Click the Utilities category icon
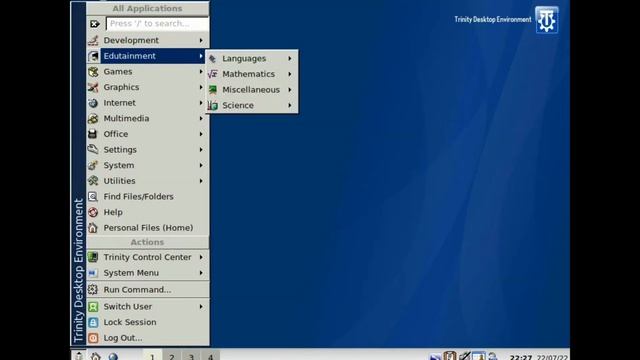The image size is (640, 360). pos(93,181)
